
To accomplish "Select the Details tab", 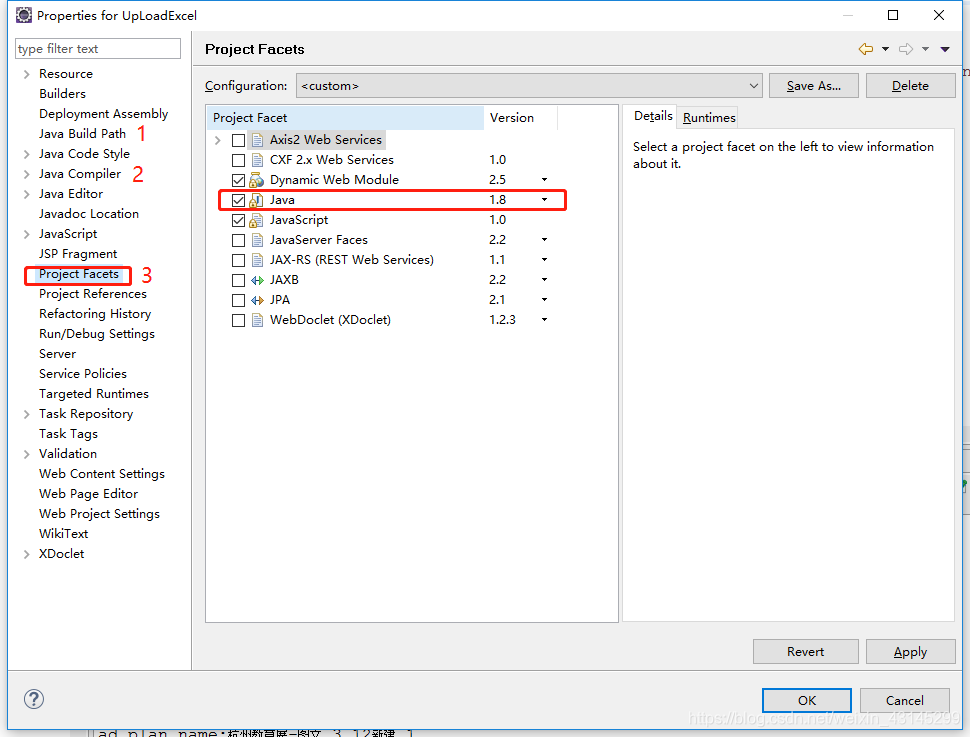I will point(652,116).
